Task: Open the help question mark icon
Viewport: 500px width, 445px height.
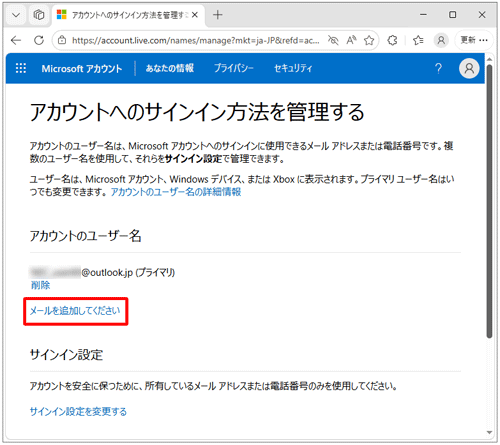Action: (438, 68)
